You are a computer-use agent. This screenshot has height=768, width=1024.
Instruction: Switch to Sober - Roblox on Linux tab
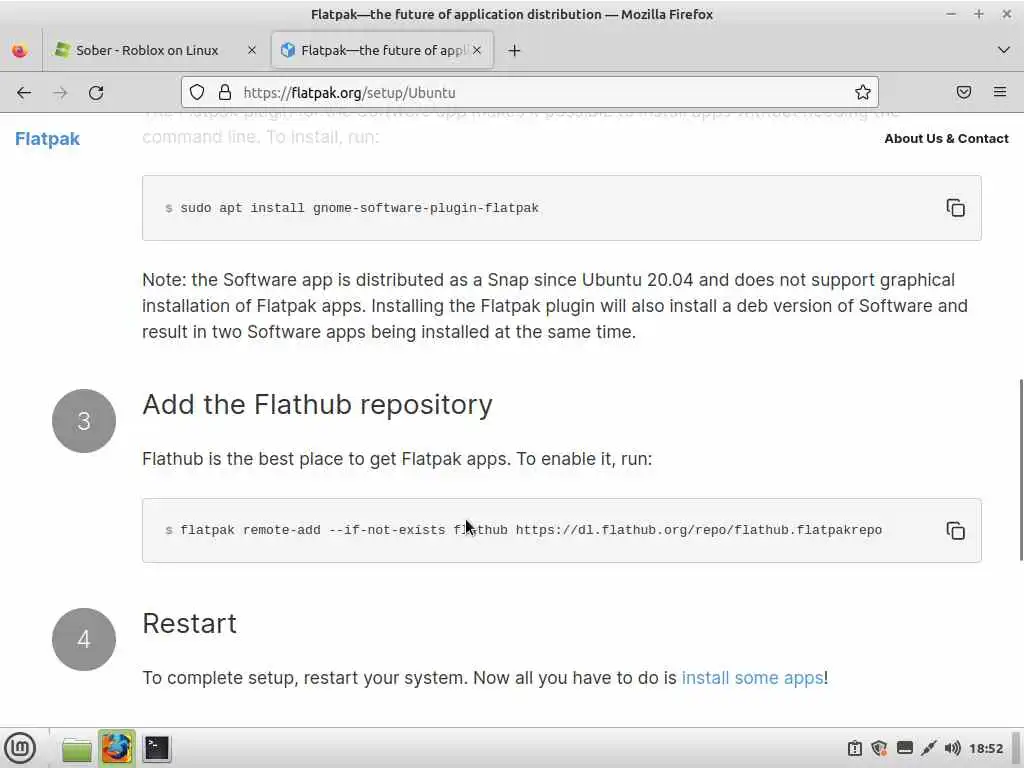pyautogui.click(x=147, y=50)
